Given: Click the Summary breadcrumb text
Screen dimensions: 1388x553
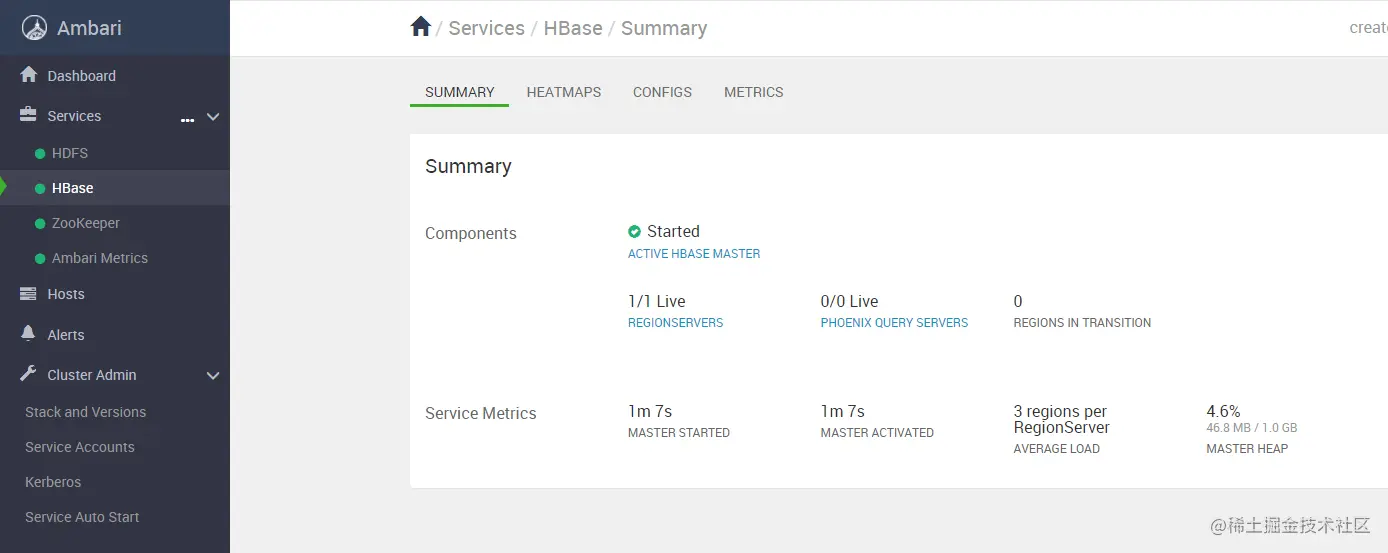Looking at the screenshot, I should click(664, 28).
